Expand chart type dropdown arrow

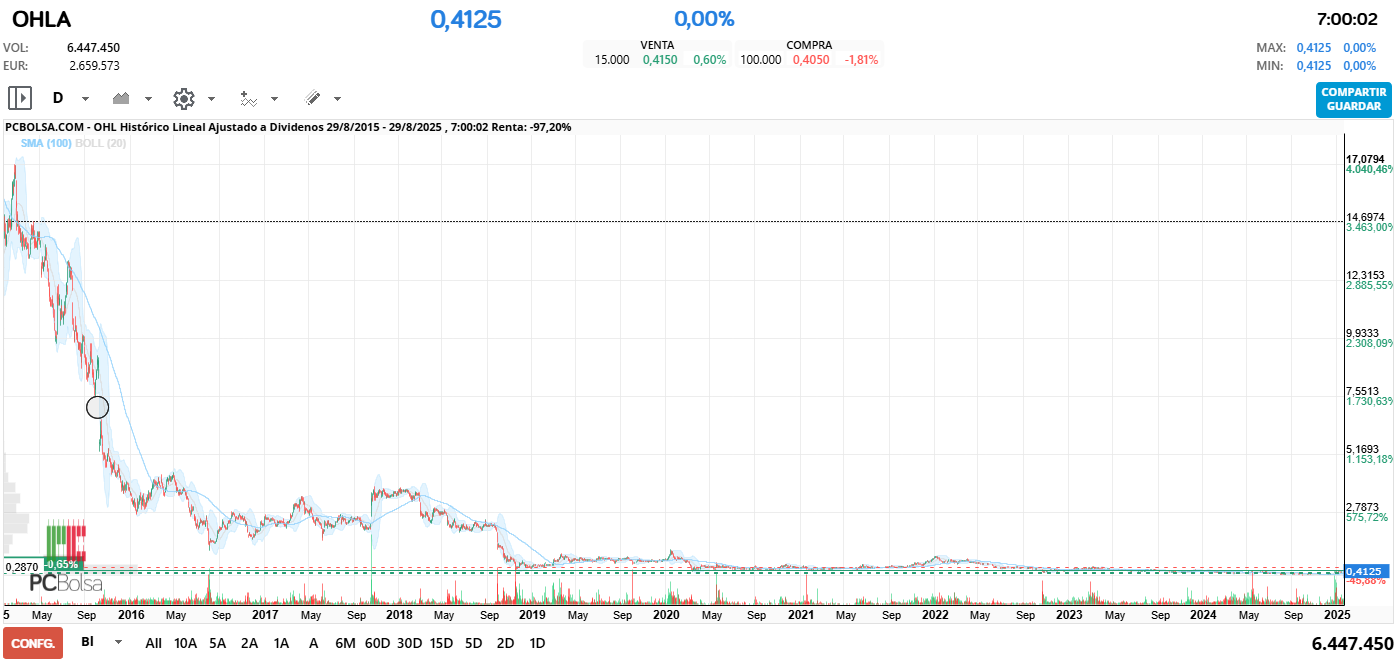click(148, 99)
